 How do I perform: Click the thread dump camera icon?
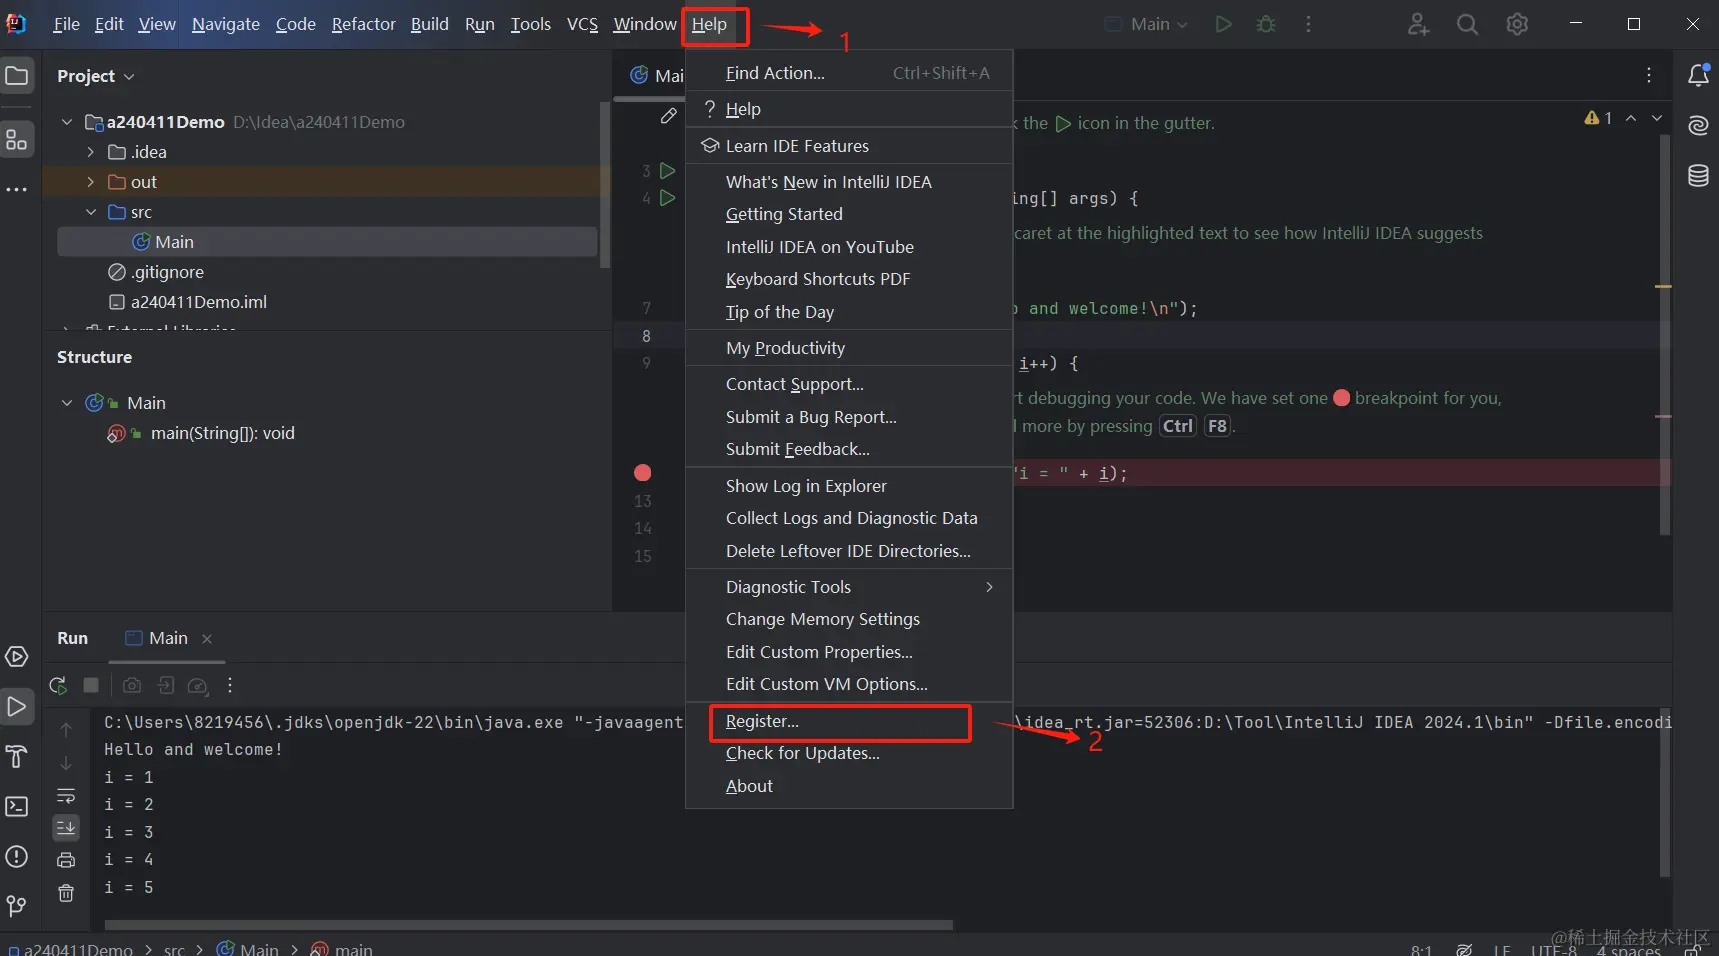click(x=132, y=686)
